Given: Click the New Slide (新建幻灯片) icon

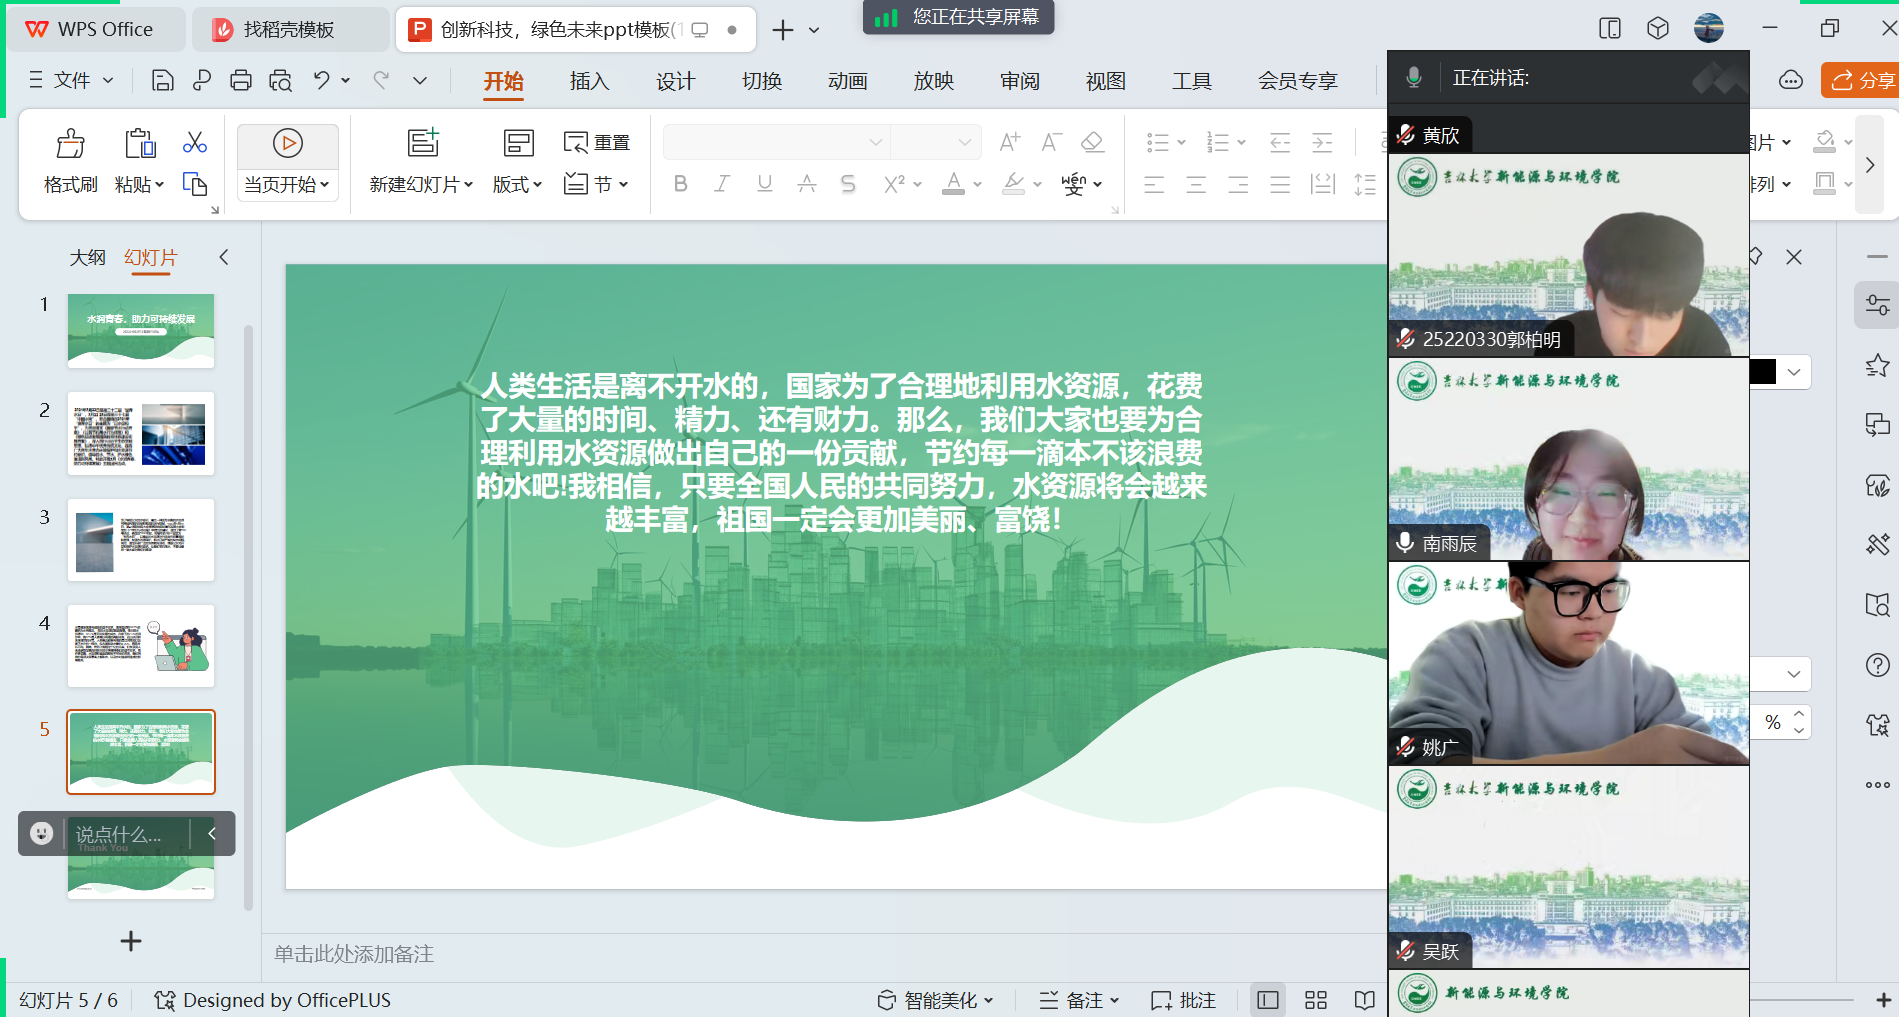Looking at the screenshot, I should 423,144.
